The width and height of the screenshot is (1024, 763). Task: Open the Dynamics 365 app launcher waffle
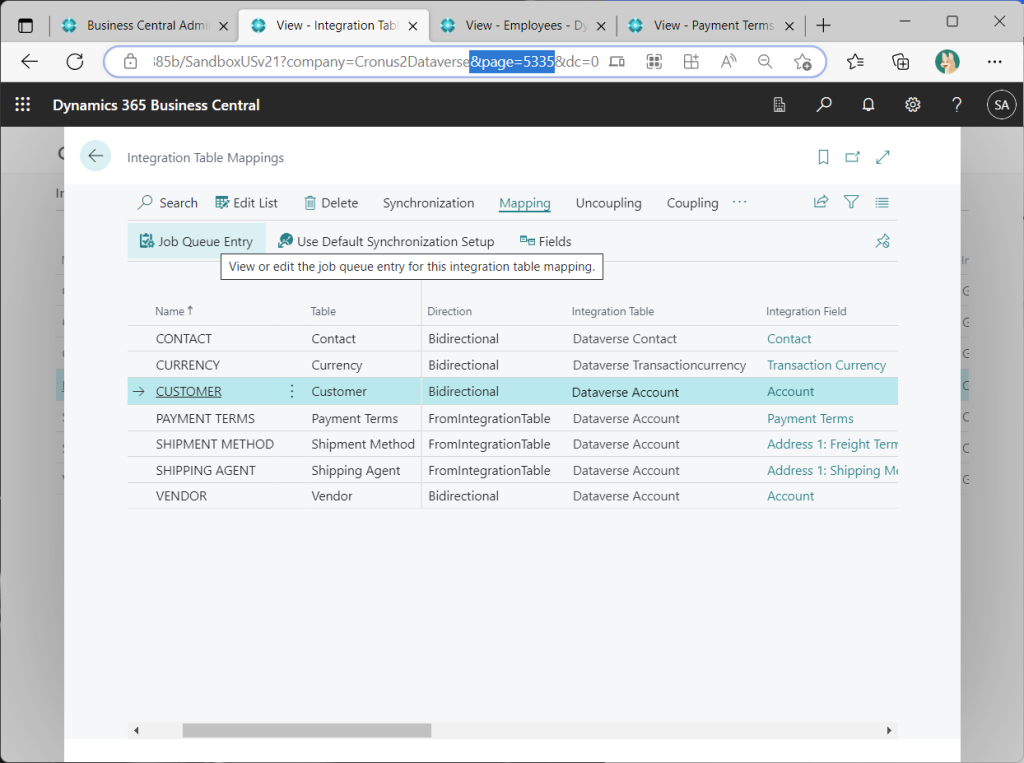tap(23, 105)
